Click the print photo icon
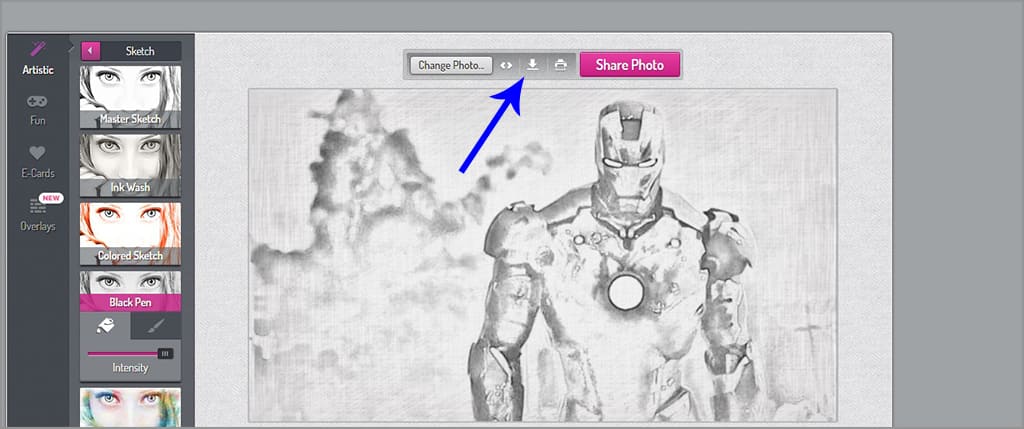The width and height of the screenshot is (1024, 429). (561, 65)
